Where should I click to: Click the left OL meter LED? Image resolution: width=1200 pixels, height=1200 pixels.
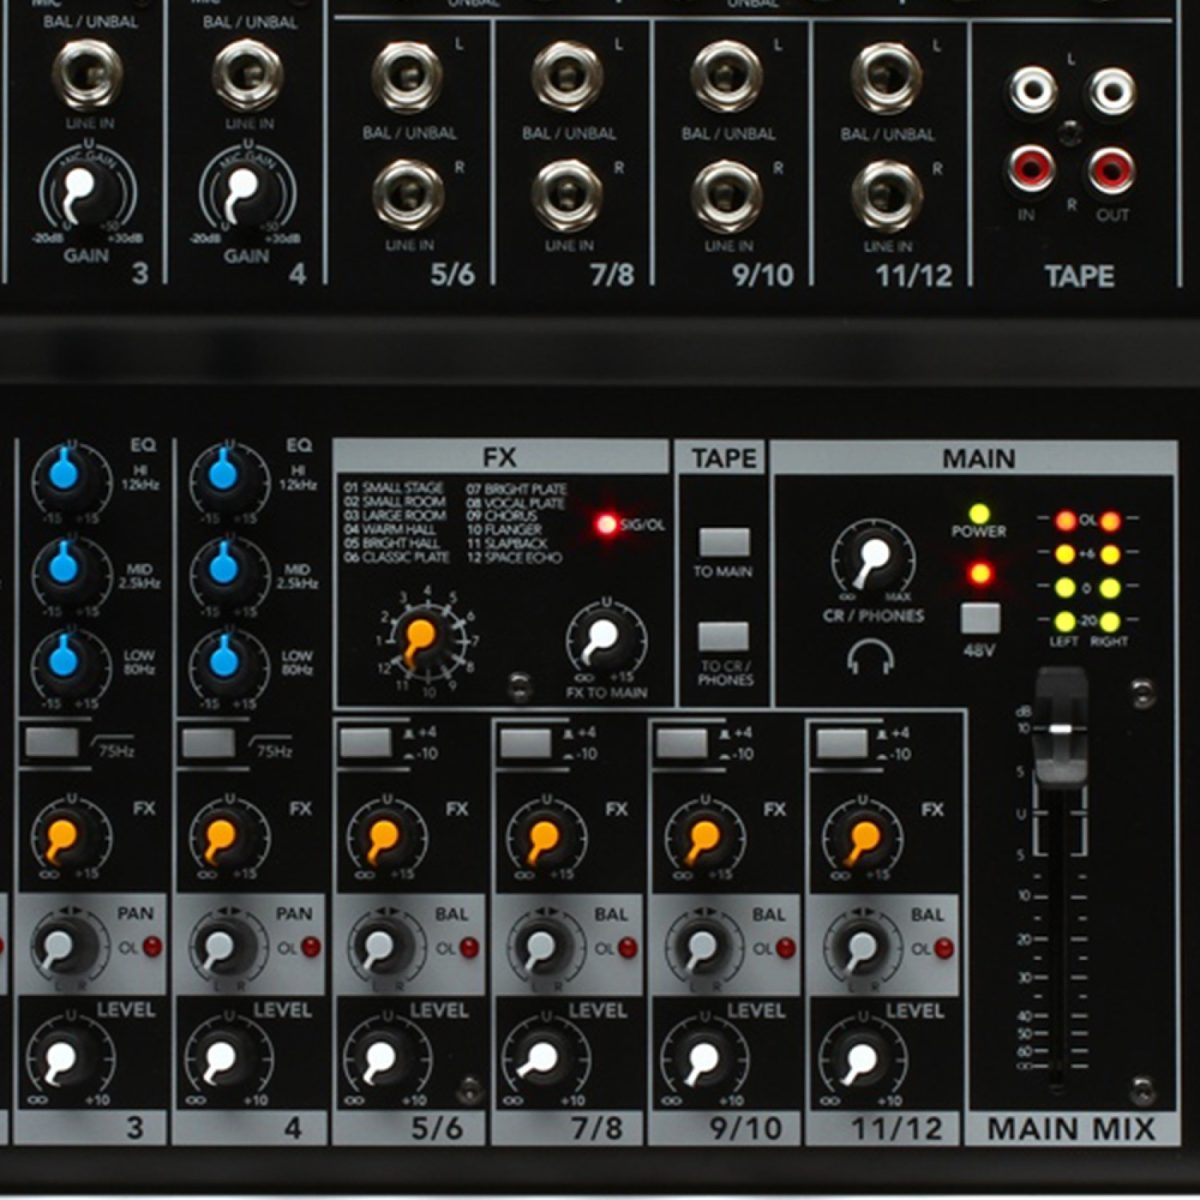(x=1066, y=520)
